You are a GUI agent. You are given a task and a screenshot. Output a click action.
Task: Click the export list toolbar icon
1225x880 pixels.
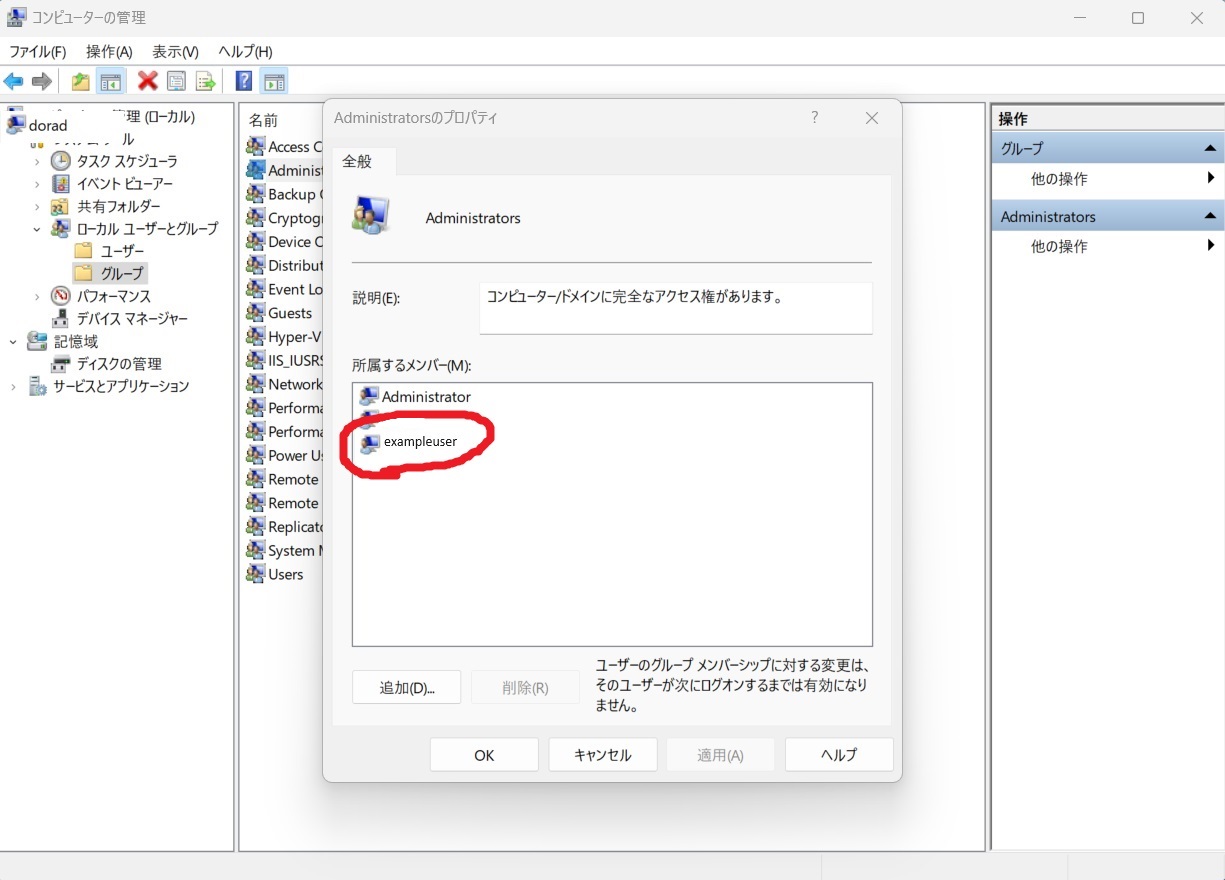coord(206,82)
